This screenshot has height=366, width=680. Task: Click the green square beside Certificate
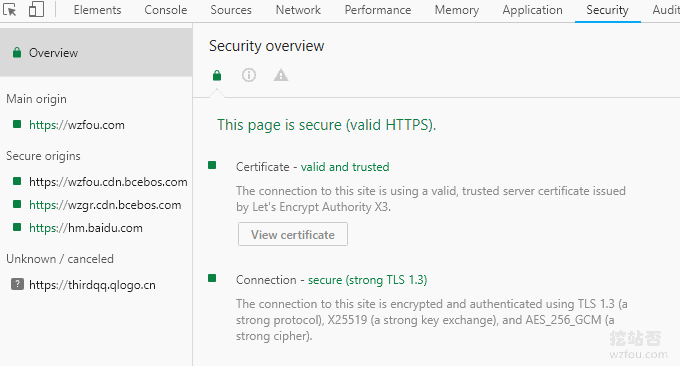click(x=212, y=165)
